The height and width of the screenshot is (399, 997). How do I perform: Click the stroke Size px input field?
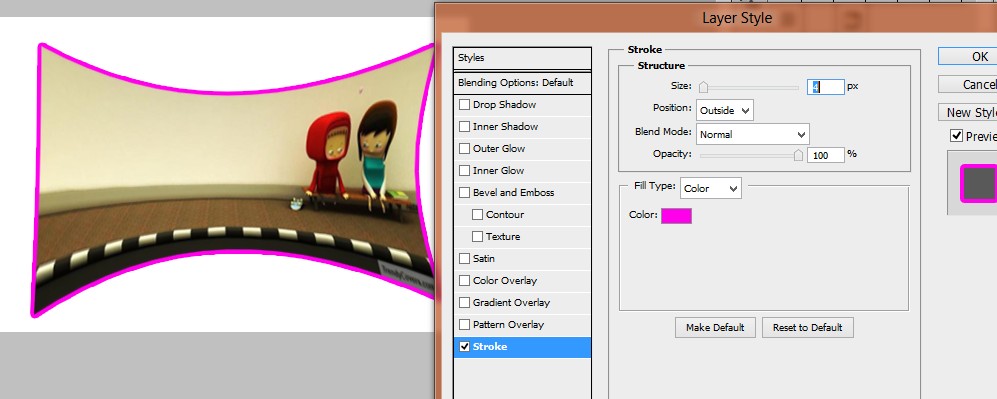click(x=825, y=87)
